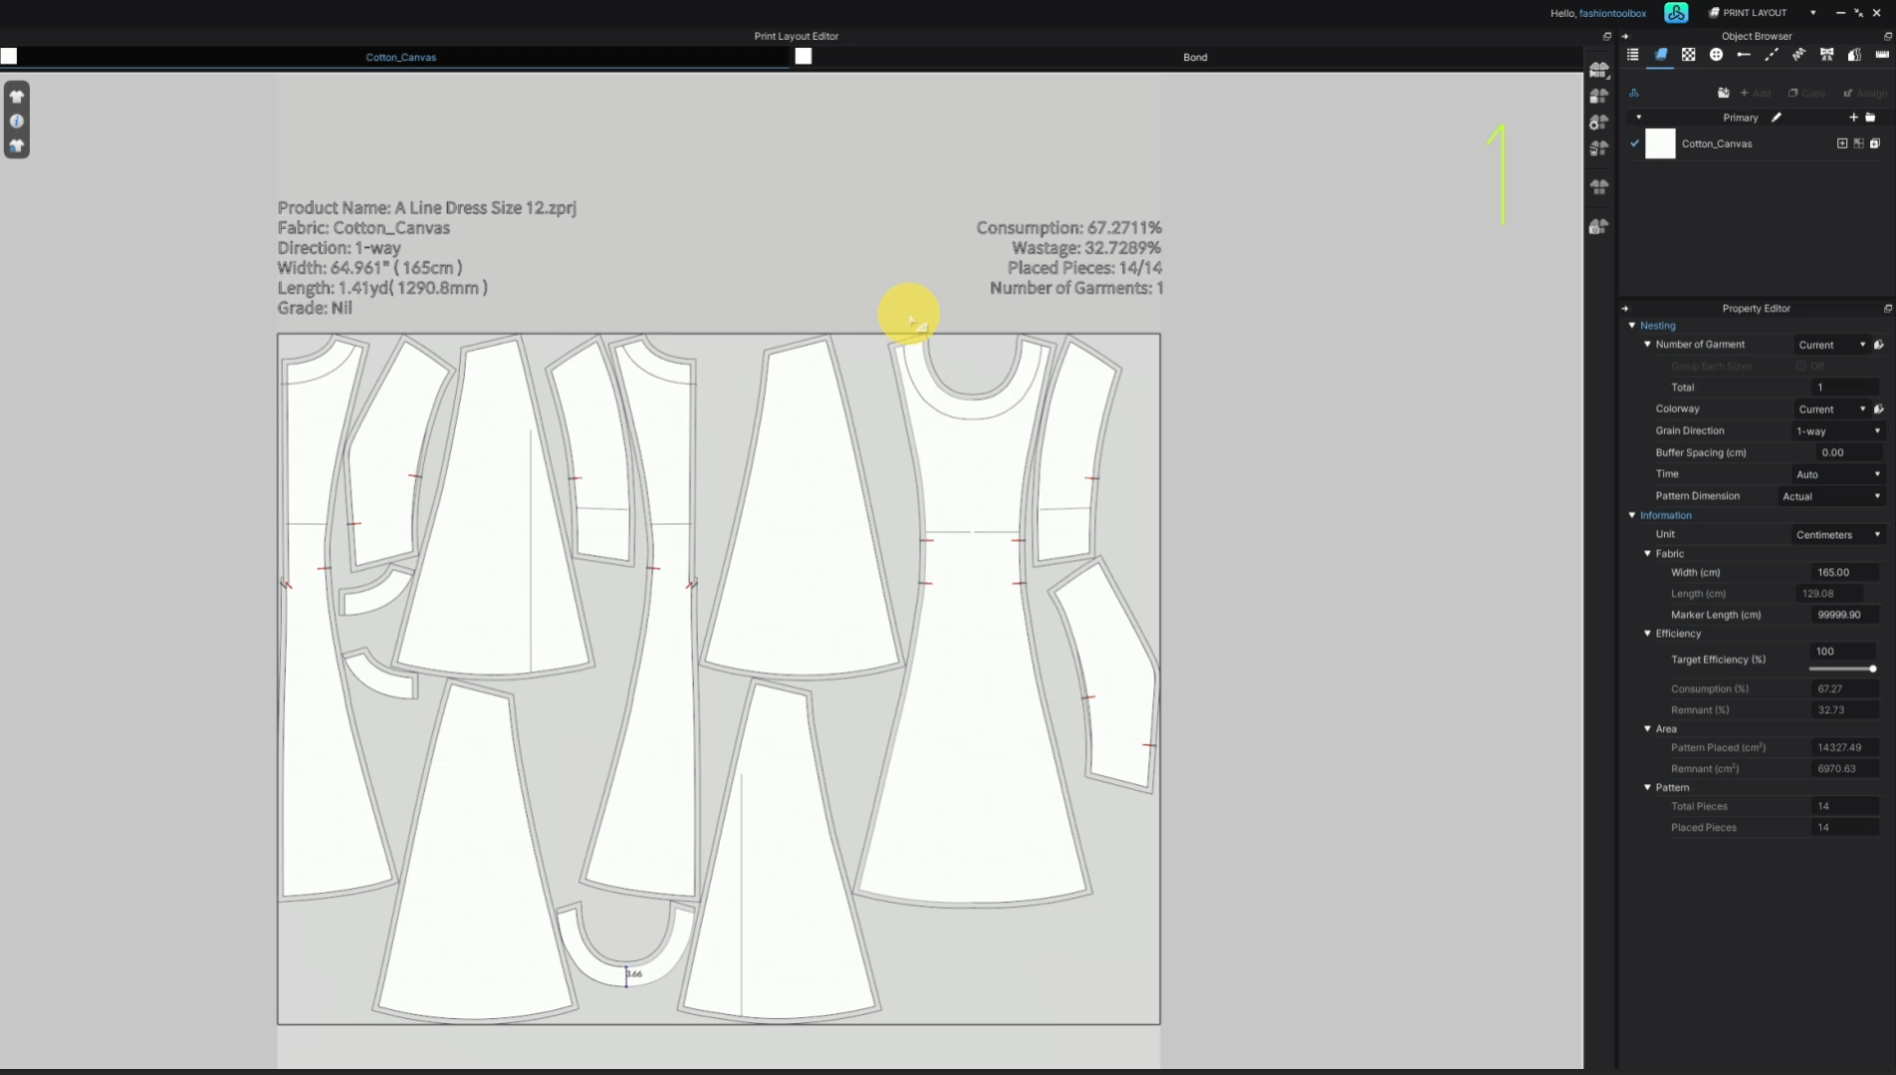
Task: Click the Cotton_Canvas white fabric swatch thumbnail
Action: pos(1660,143)
